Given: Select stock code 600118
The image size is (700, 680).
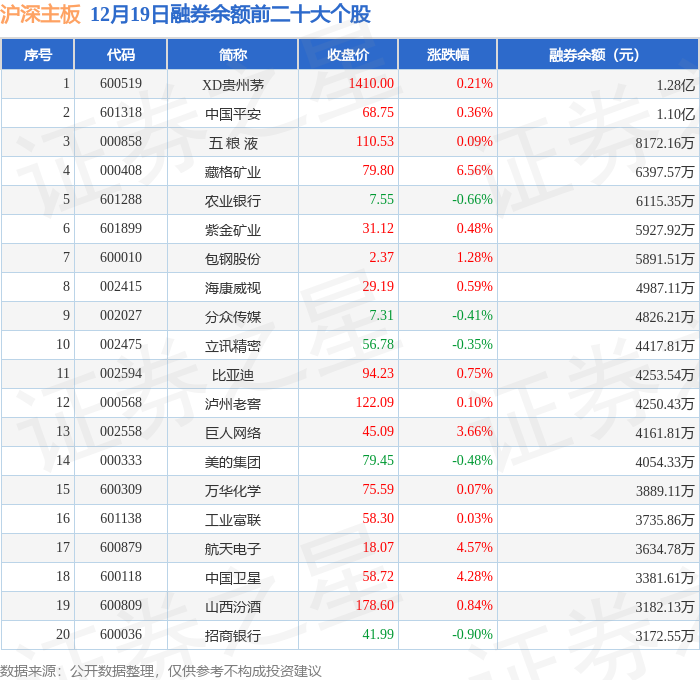Looking at the screenshot, I should (x=121, y=577).
